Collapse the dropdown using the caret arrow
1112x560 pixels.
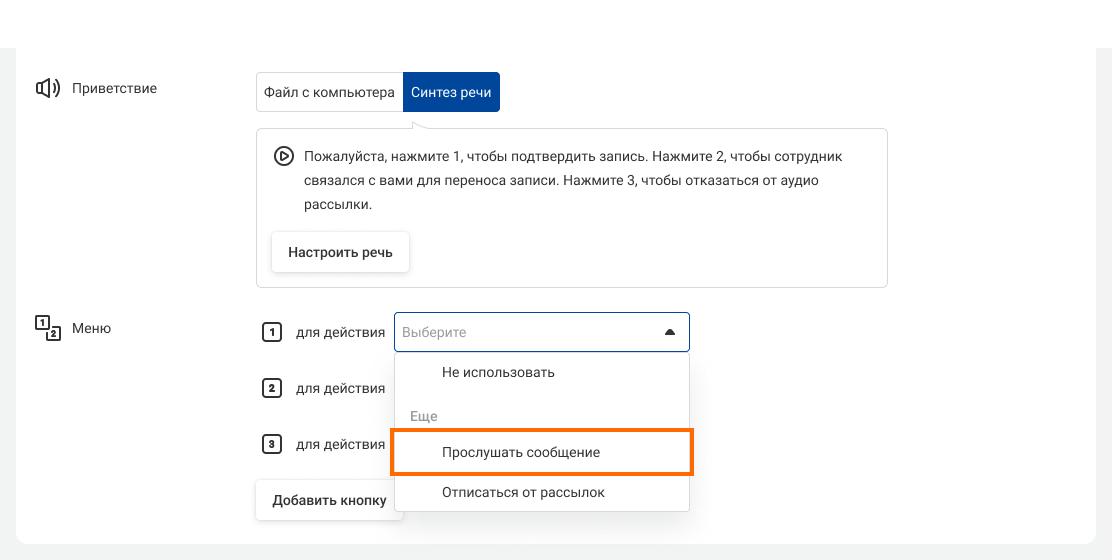[670, 332]
